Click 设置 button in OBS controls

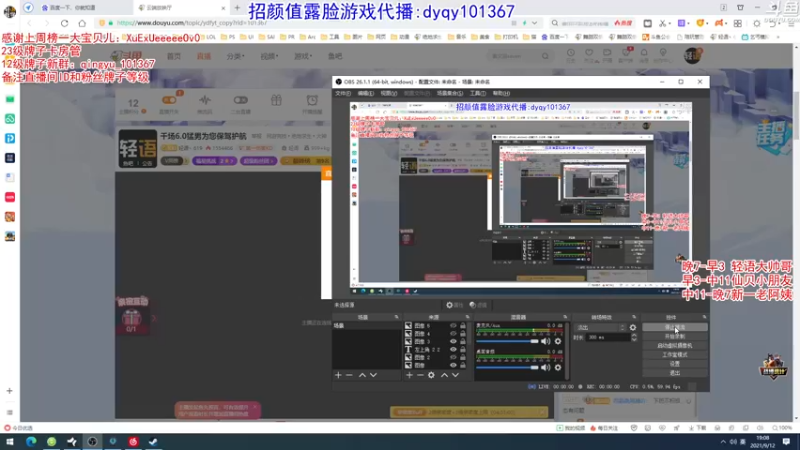pyautogui.click(x=674, y=364)
